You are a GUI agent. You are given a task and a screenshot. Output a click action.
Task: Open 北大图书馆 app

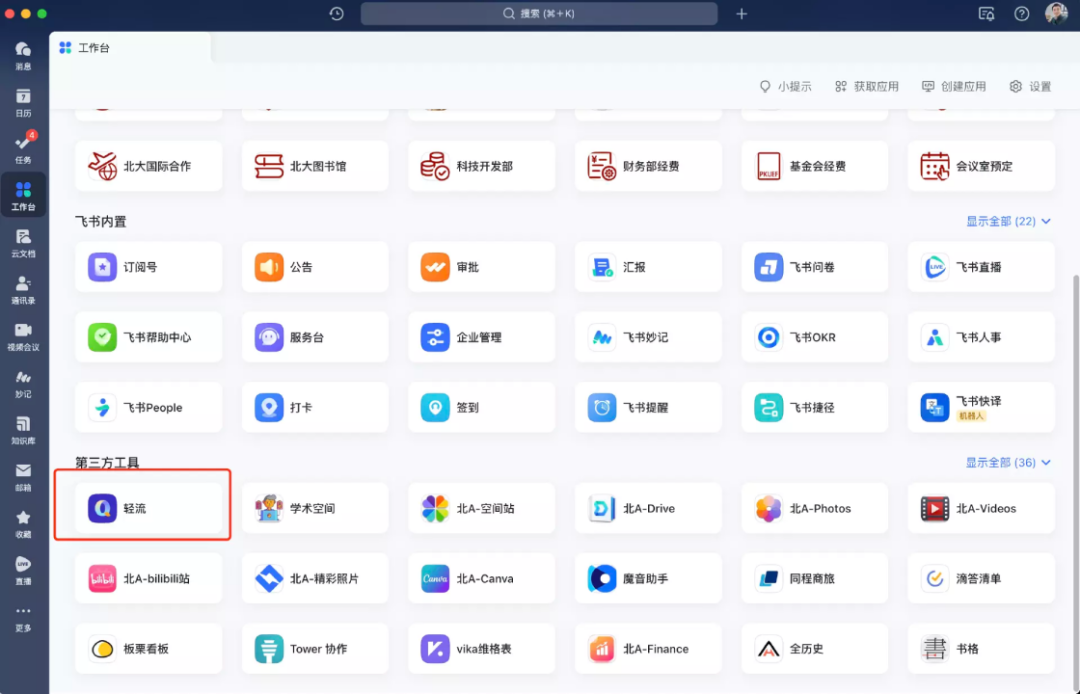[315, 166]
